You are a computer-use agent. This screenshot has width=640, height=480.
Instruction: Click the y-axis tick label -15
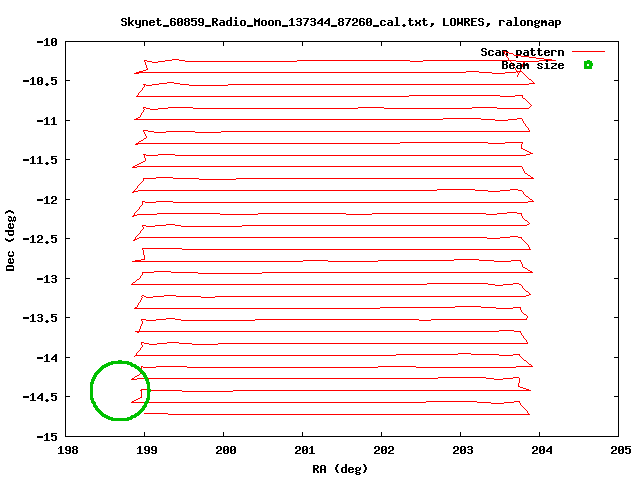[47, 437]
